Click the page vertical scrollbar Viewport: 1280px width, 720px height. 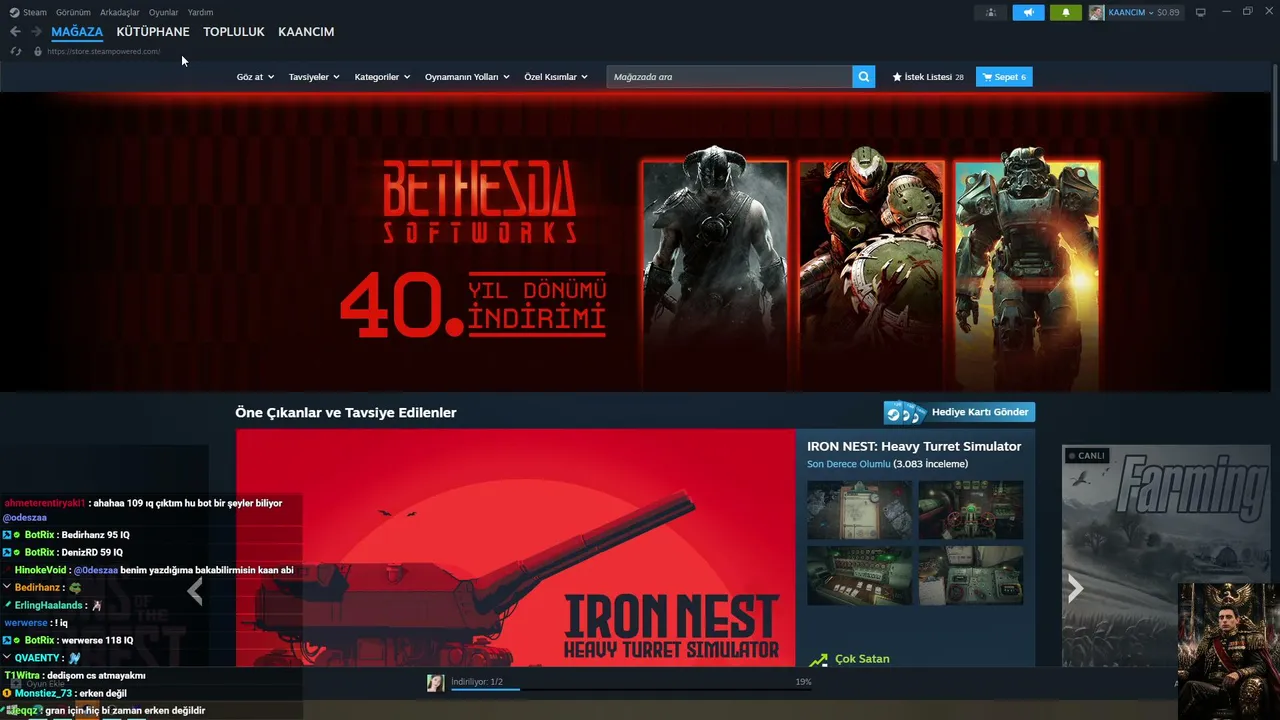coord(1275,113)
